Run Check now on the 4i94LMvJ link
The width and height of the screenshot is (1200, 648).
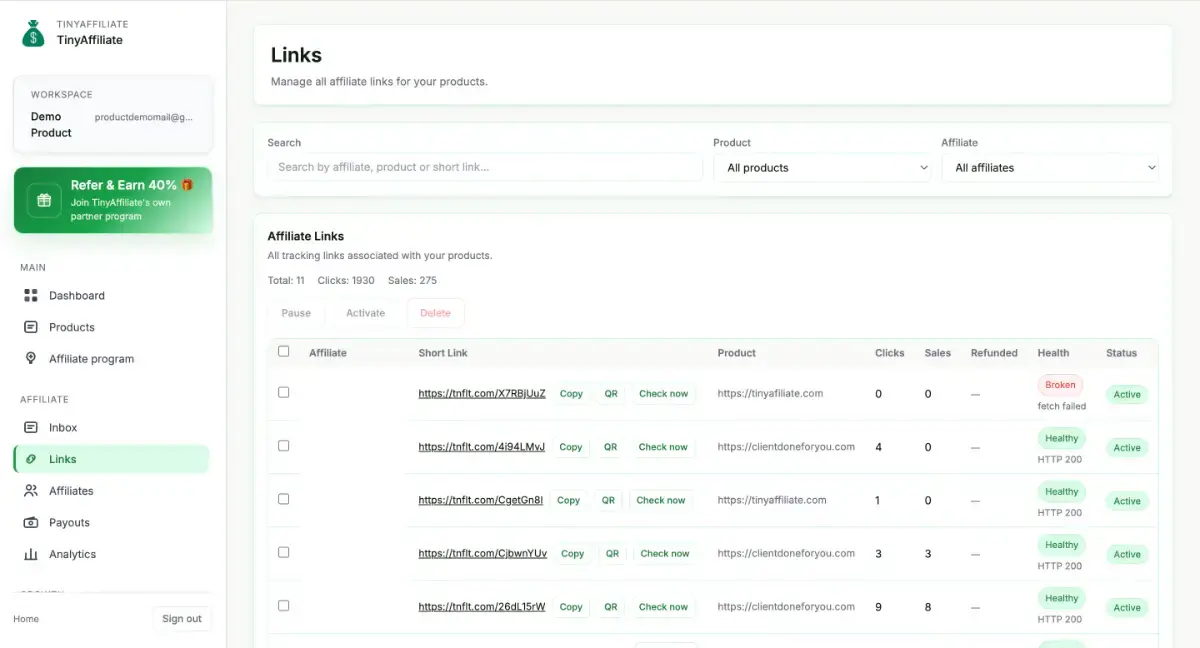point(663,447)
